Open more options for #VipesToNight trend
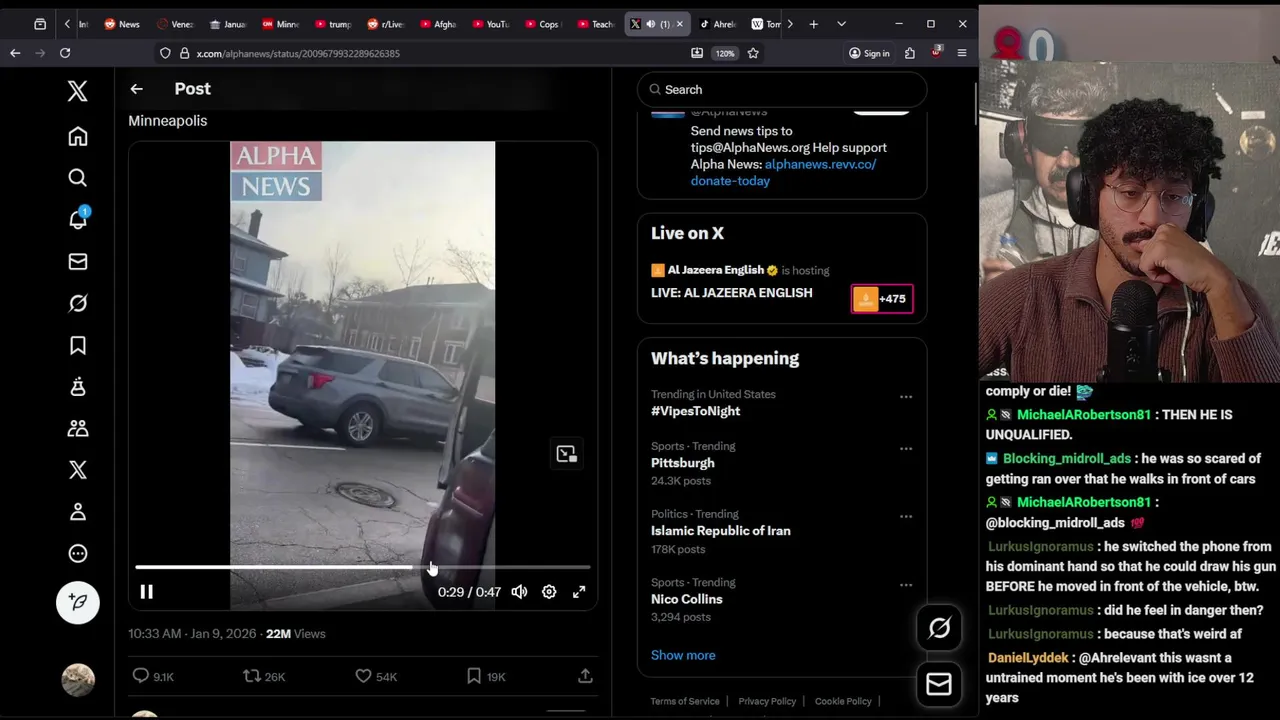This screenshot has height=720, width=1280. (x=906, y=397)
